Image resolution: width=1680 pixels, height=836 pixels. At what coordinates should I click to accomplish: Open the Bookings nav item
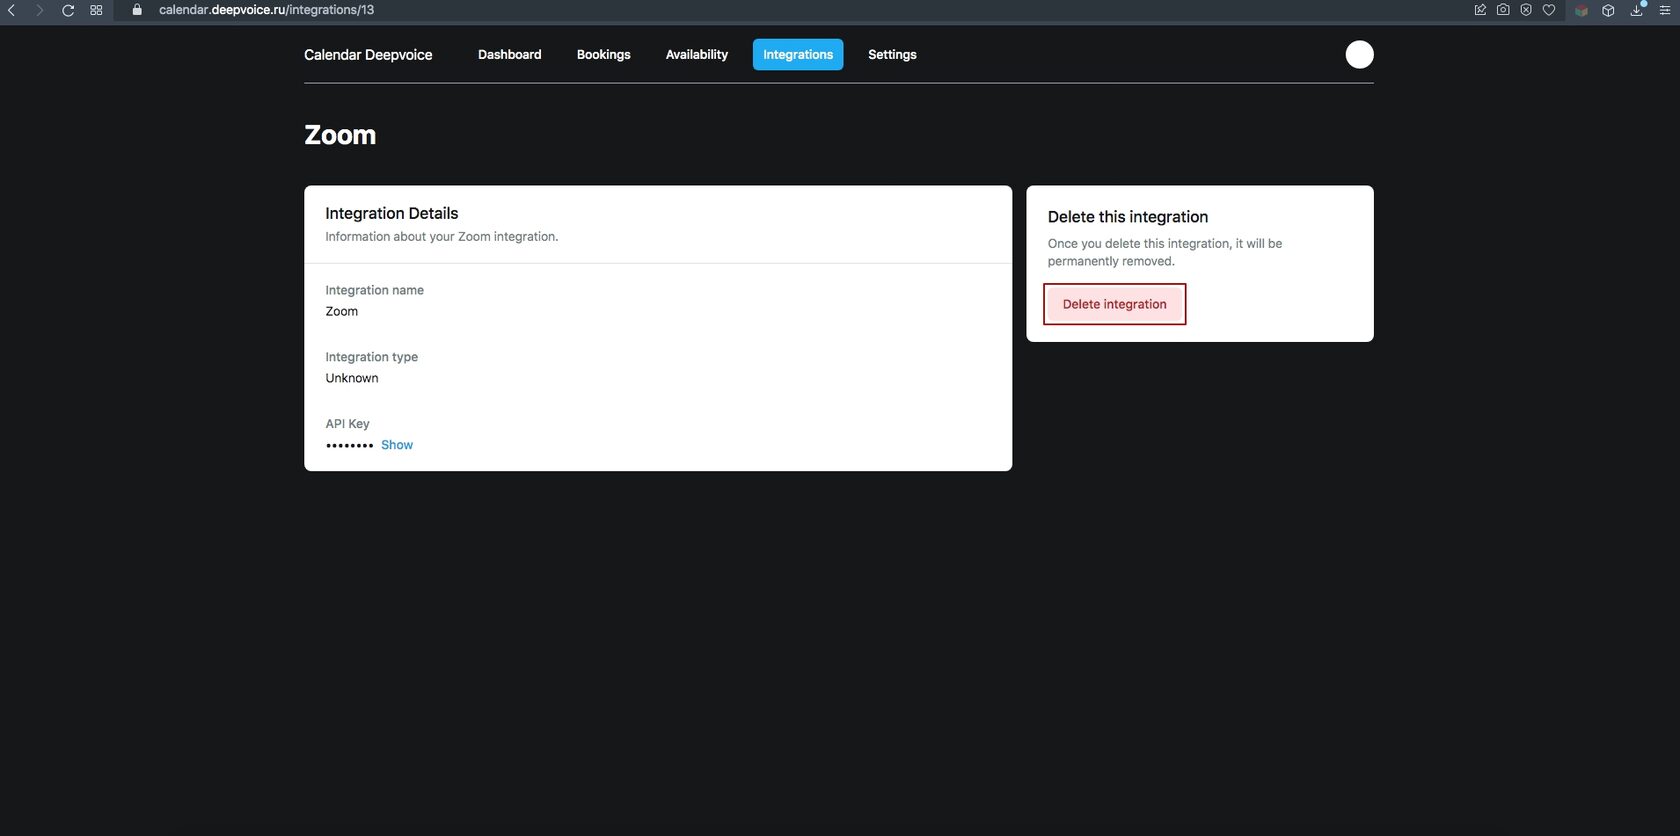(x=604, y=55)
